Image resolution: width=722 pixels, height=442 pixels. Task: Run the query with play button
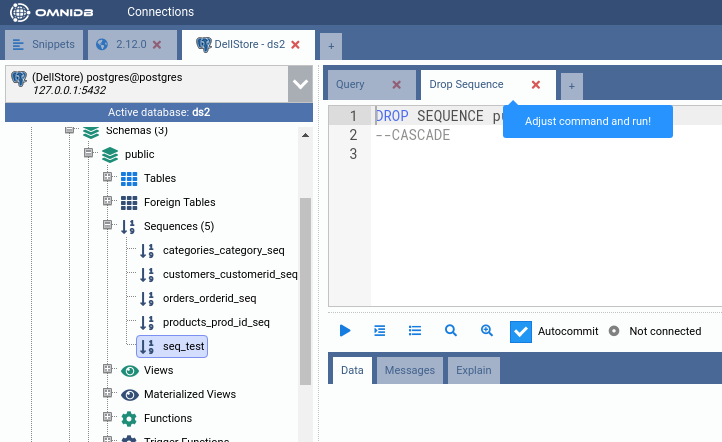[x=345, y=331]
